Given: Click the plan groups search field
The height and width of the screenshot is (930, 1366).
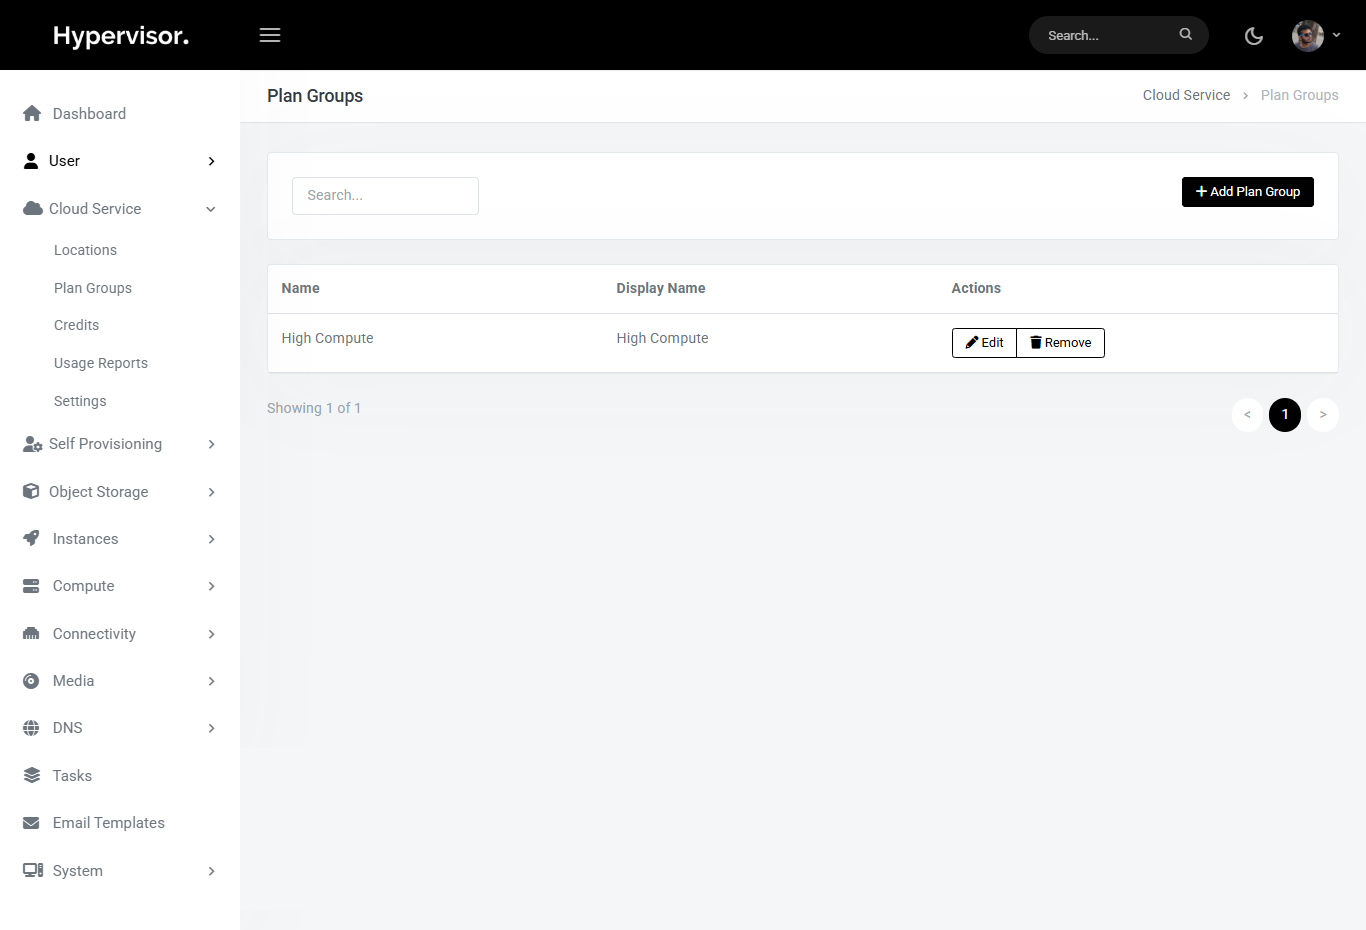Looking at the screenshot, I should point(385,196).
